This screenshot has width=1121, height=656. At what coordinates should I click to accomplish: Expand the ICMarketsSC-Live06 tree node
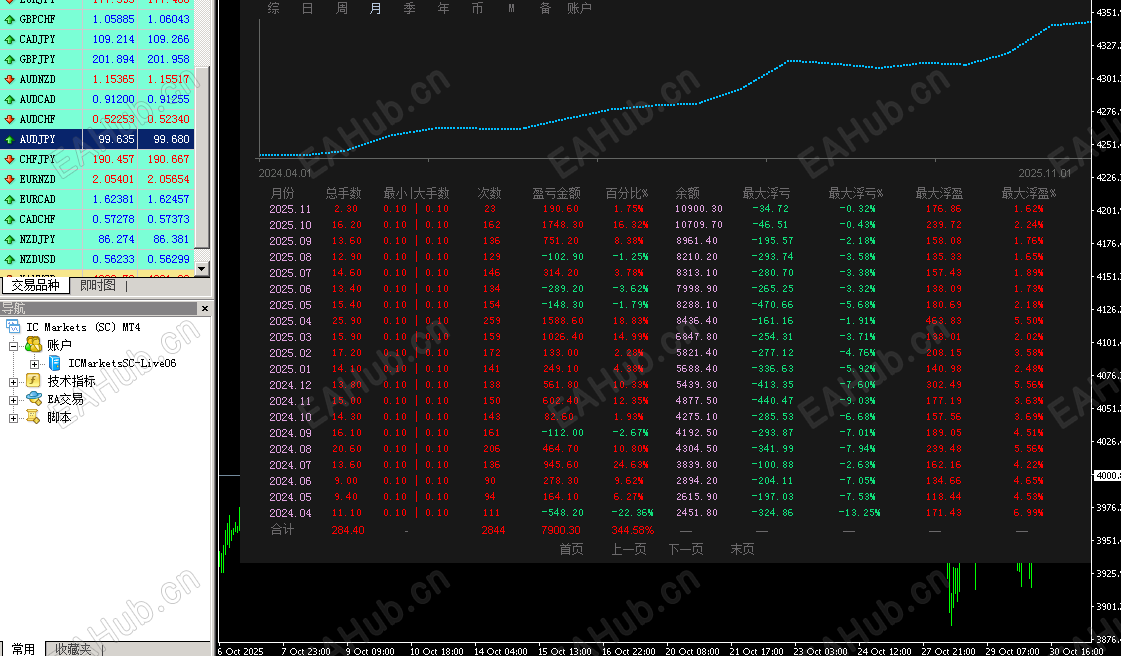click(34, 364)
